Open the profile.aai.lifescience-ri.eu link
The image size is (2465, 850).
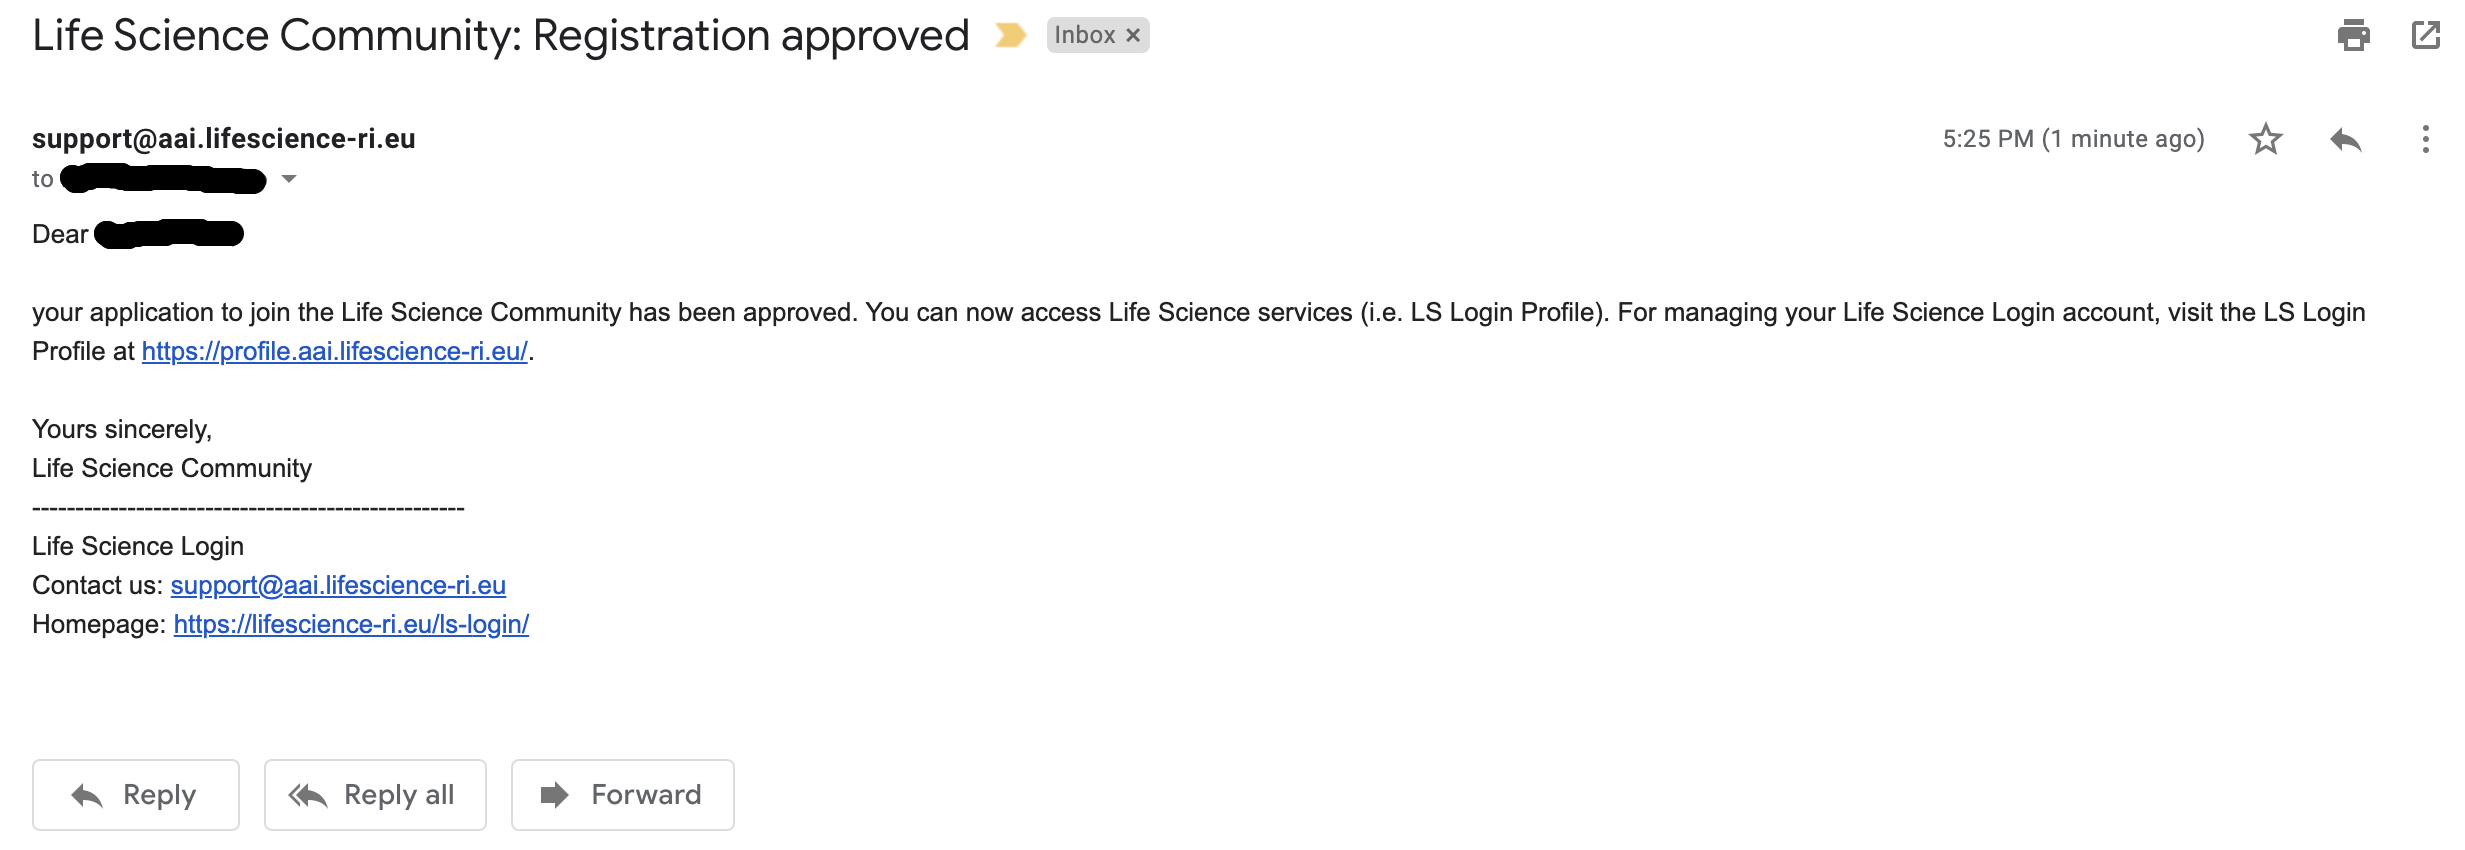pyautogui.click(x=334, y=351)
